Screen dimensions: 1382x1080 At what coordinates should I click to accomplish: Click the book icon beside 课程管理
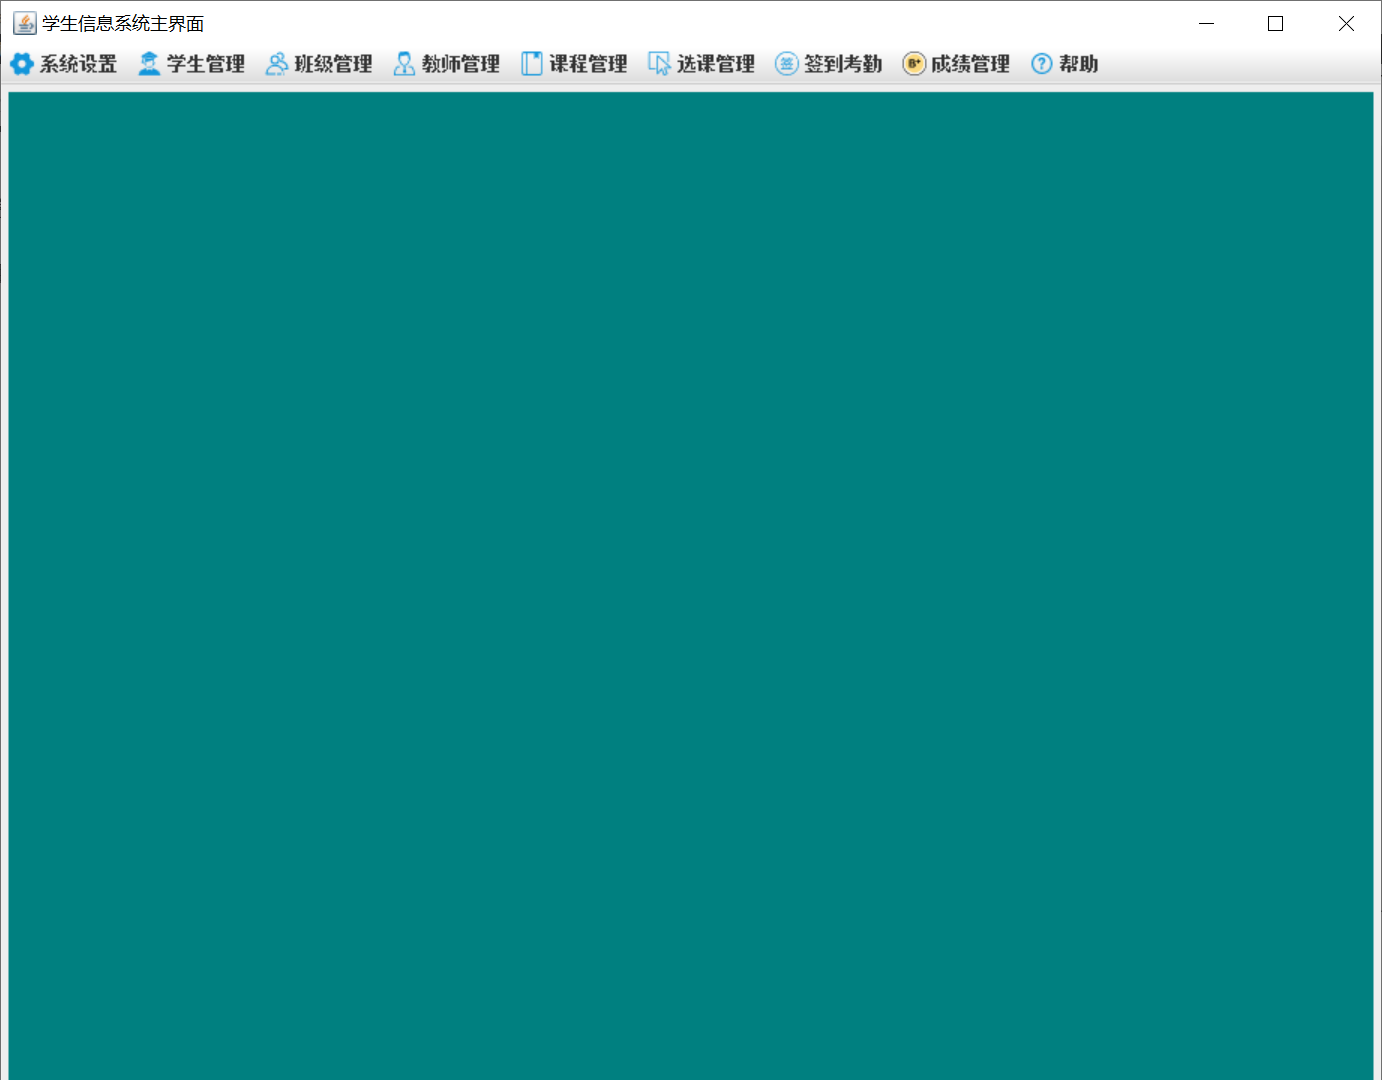(x=532, y=64)
